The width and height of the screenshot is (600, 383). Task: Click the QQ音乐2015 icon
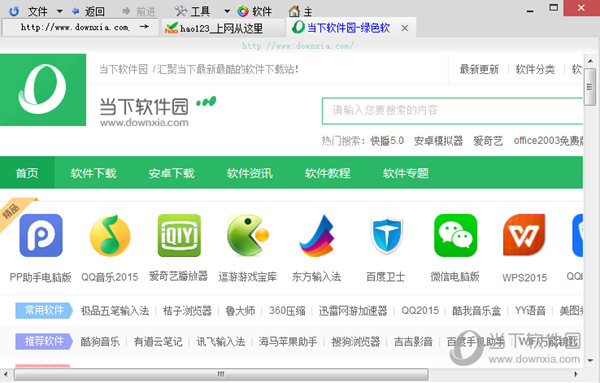tap(110, 235)
